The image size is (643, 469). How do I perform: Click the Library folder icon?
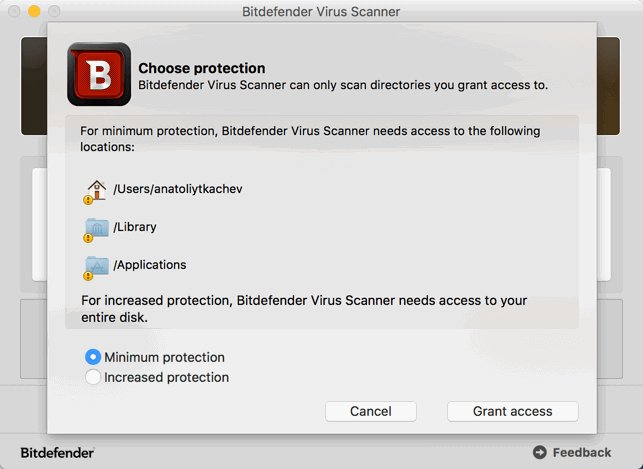[x=97, y=228]
